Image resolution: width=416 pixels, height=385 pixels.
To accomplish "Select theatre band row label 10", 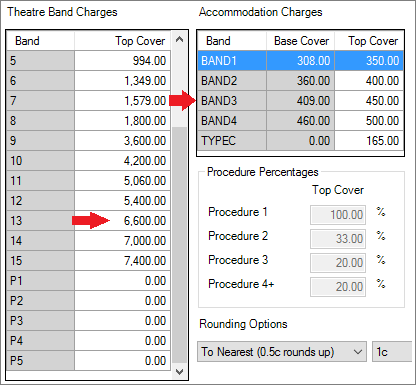I will click(40, 161).
